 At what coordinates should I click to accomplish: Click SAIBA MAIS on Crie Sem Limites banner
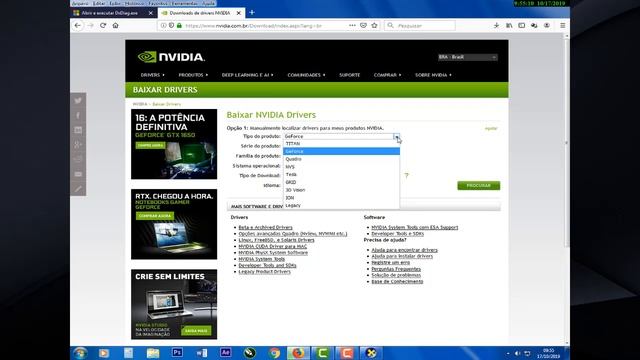(196, 331)
